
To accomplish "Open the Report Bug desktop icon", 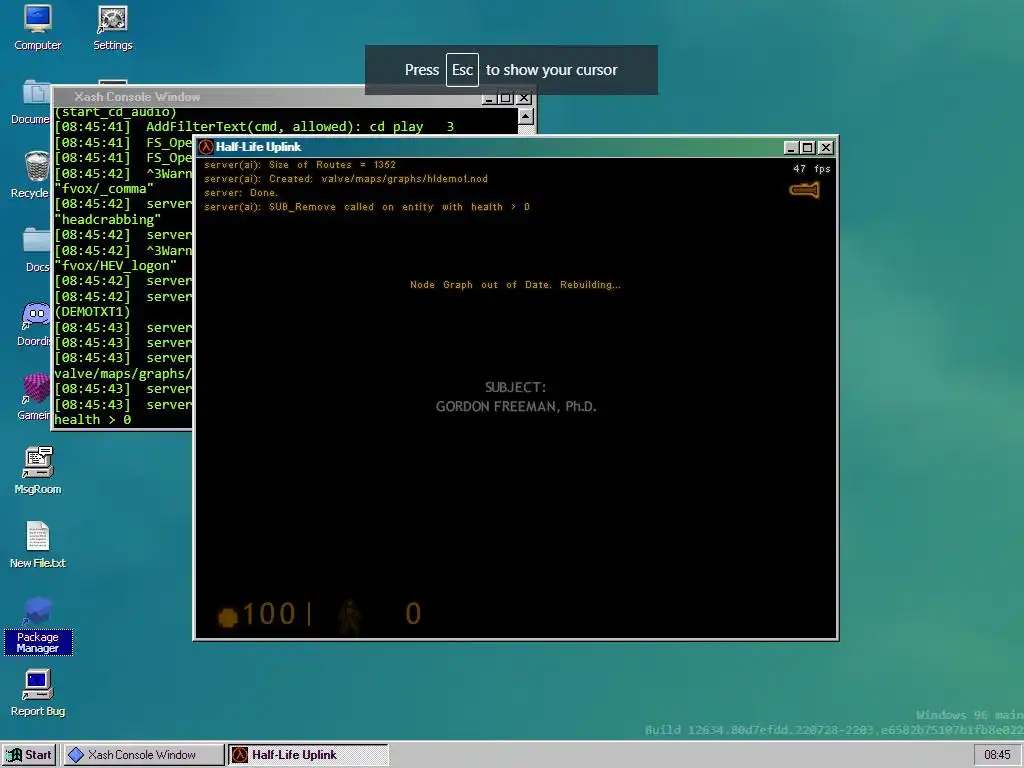I will (x=37, y=693).
